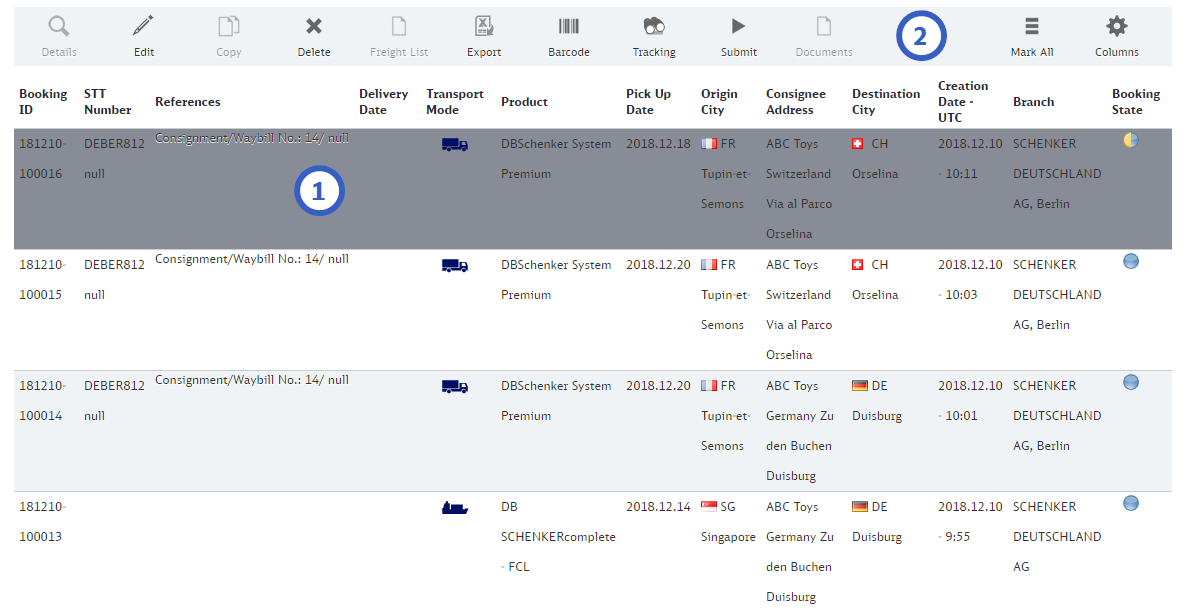Click DBSchenker System Premium in 100014 row
The height and width of the screenshot is (612, 1189).
click(556, 400)
